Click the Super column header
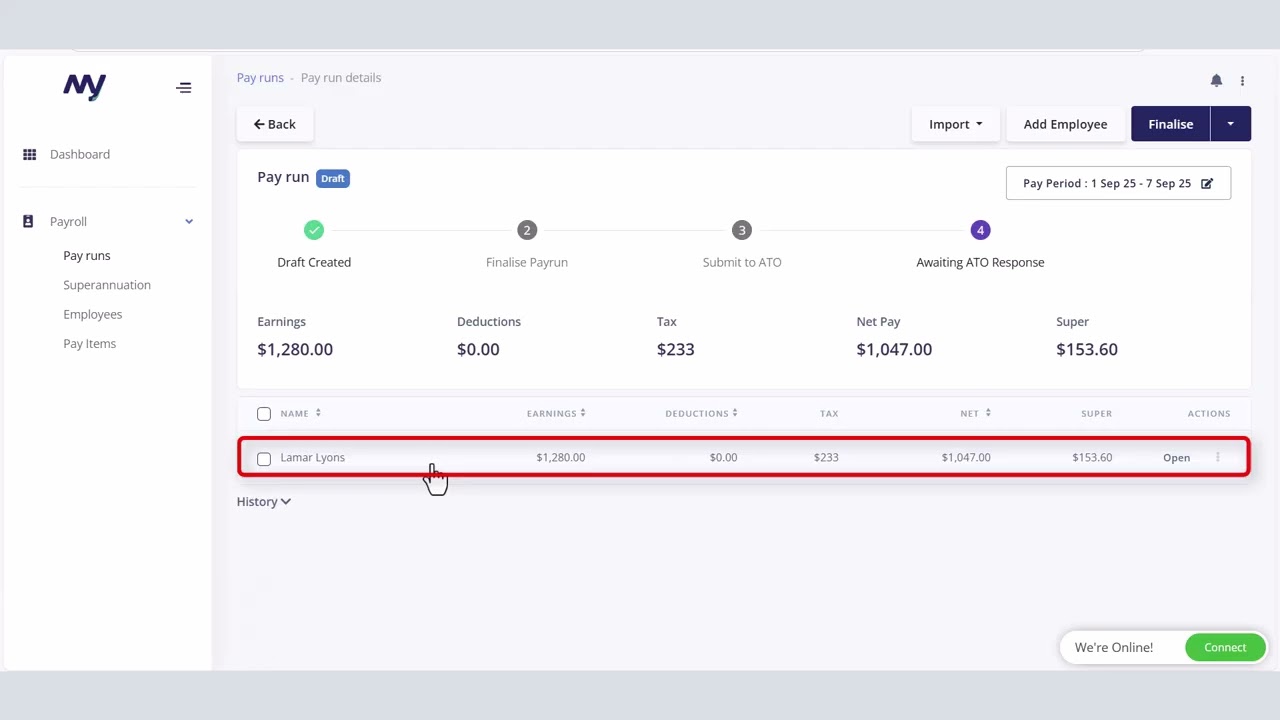 tap(1096, 413)
